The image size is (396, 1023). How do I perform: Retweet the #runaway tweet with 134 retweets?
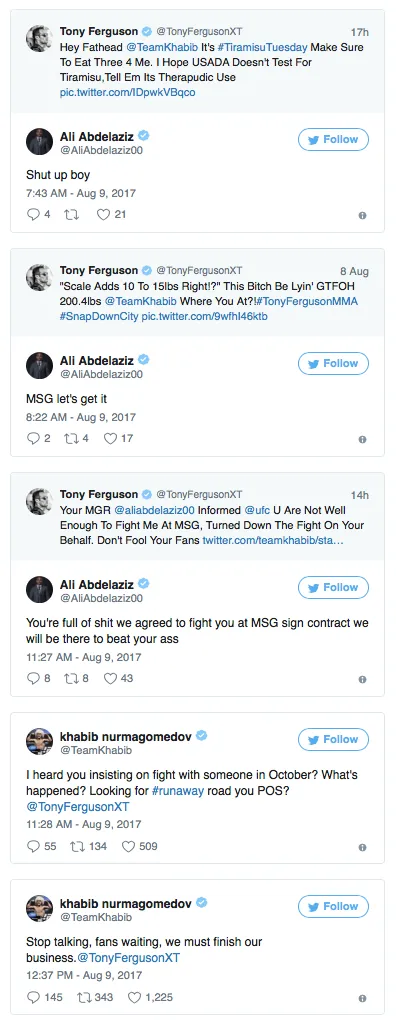coord(78,847)
